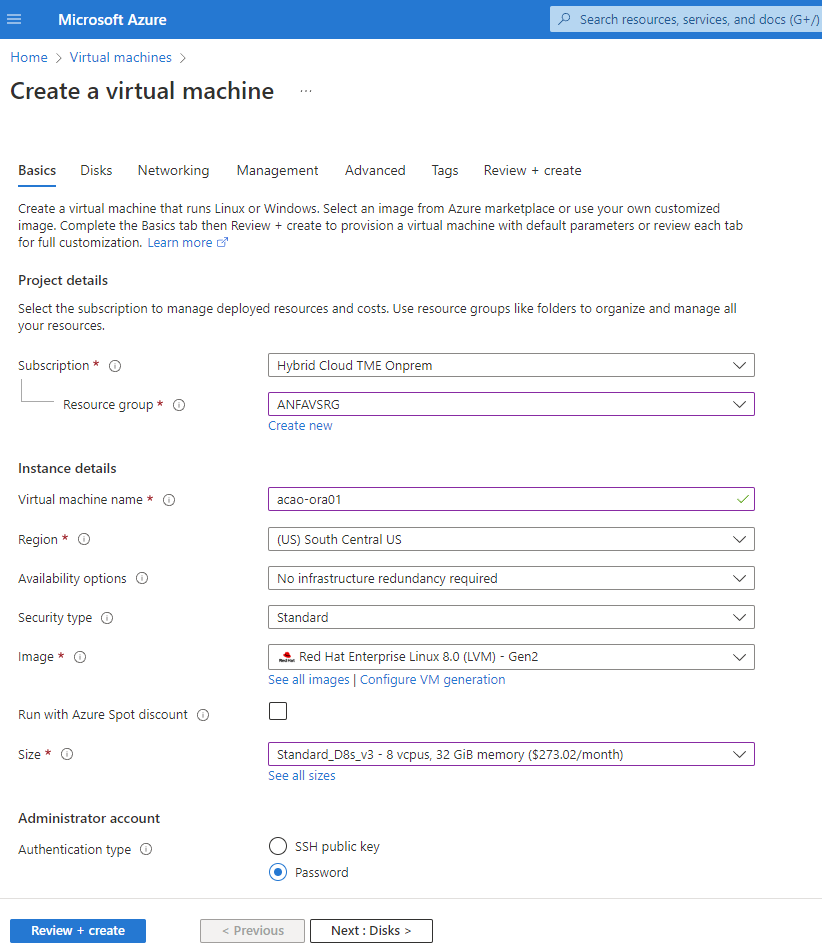The height and width of the screenshot is (947, 822).
Task: Switch to the Networking tab
Action: click(x=173, y=171)
